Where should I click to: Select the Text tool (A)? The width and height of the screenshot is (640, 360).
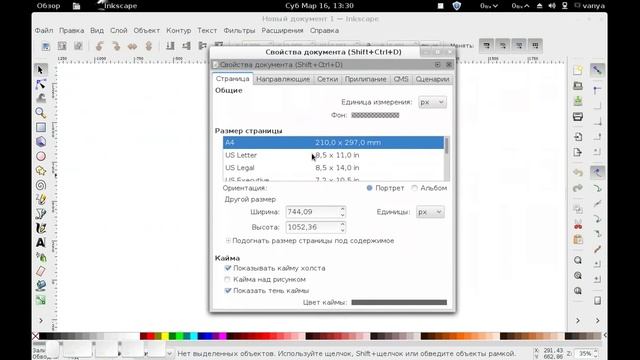point(40,242)
